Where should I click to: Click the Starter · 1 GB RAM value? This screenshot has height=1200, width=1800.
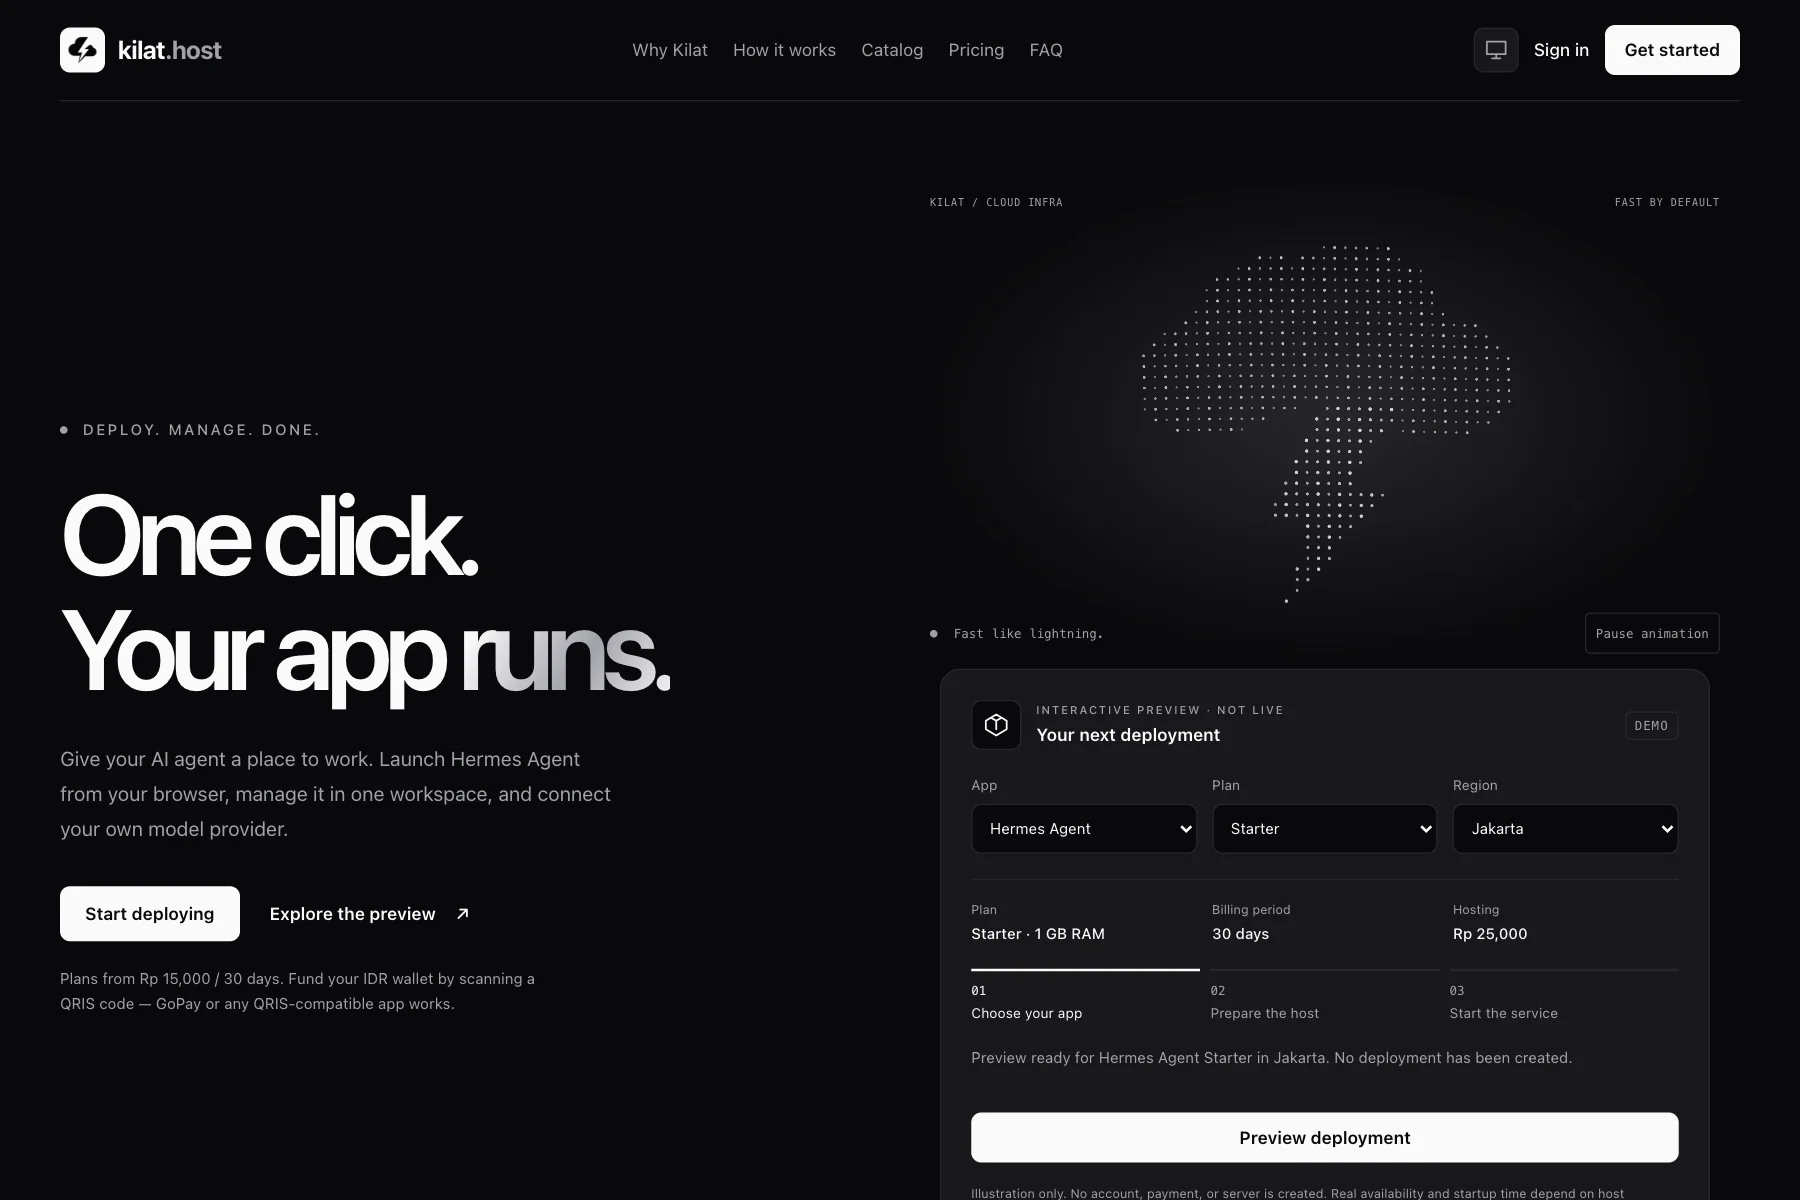1038,934
